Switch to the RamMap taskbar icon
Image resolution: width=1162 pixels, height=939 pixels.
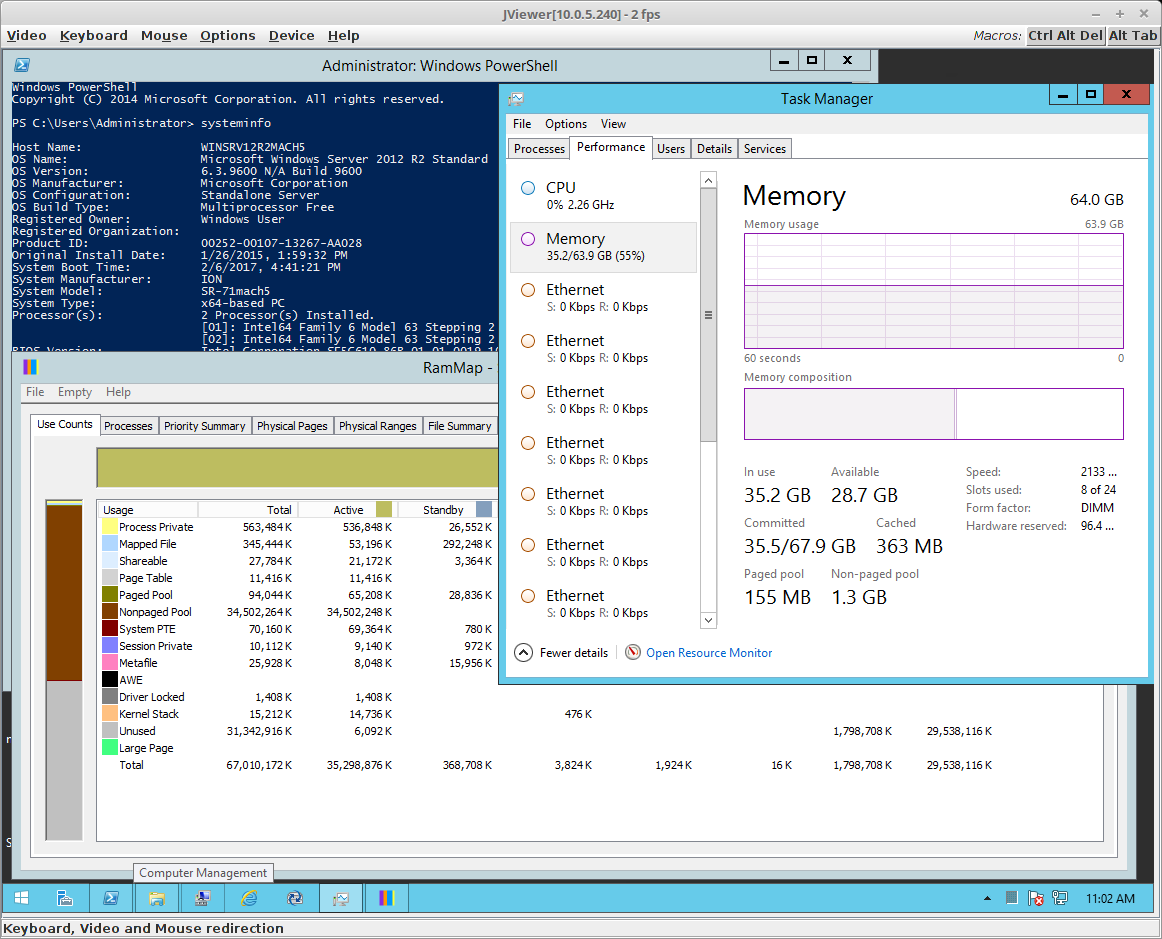(387, 898)
